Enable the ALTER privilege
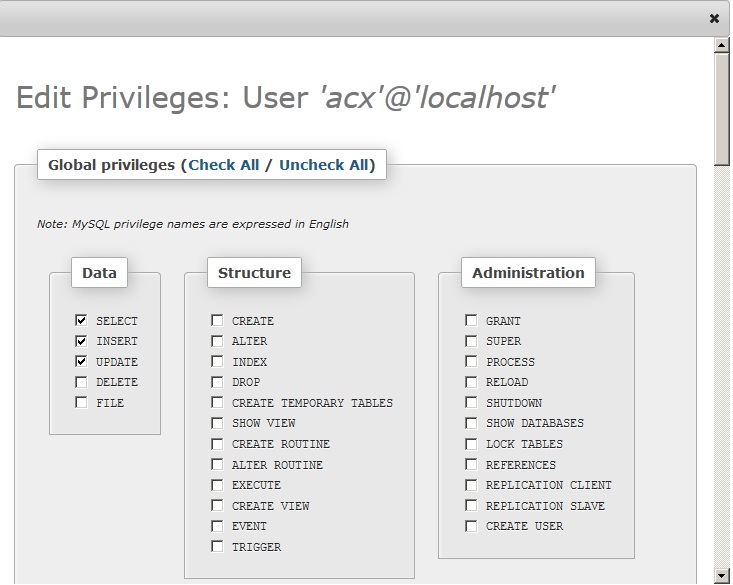The width and height of the screenshot is (733, 585). [x=217, y=341]
